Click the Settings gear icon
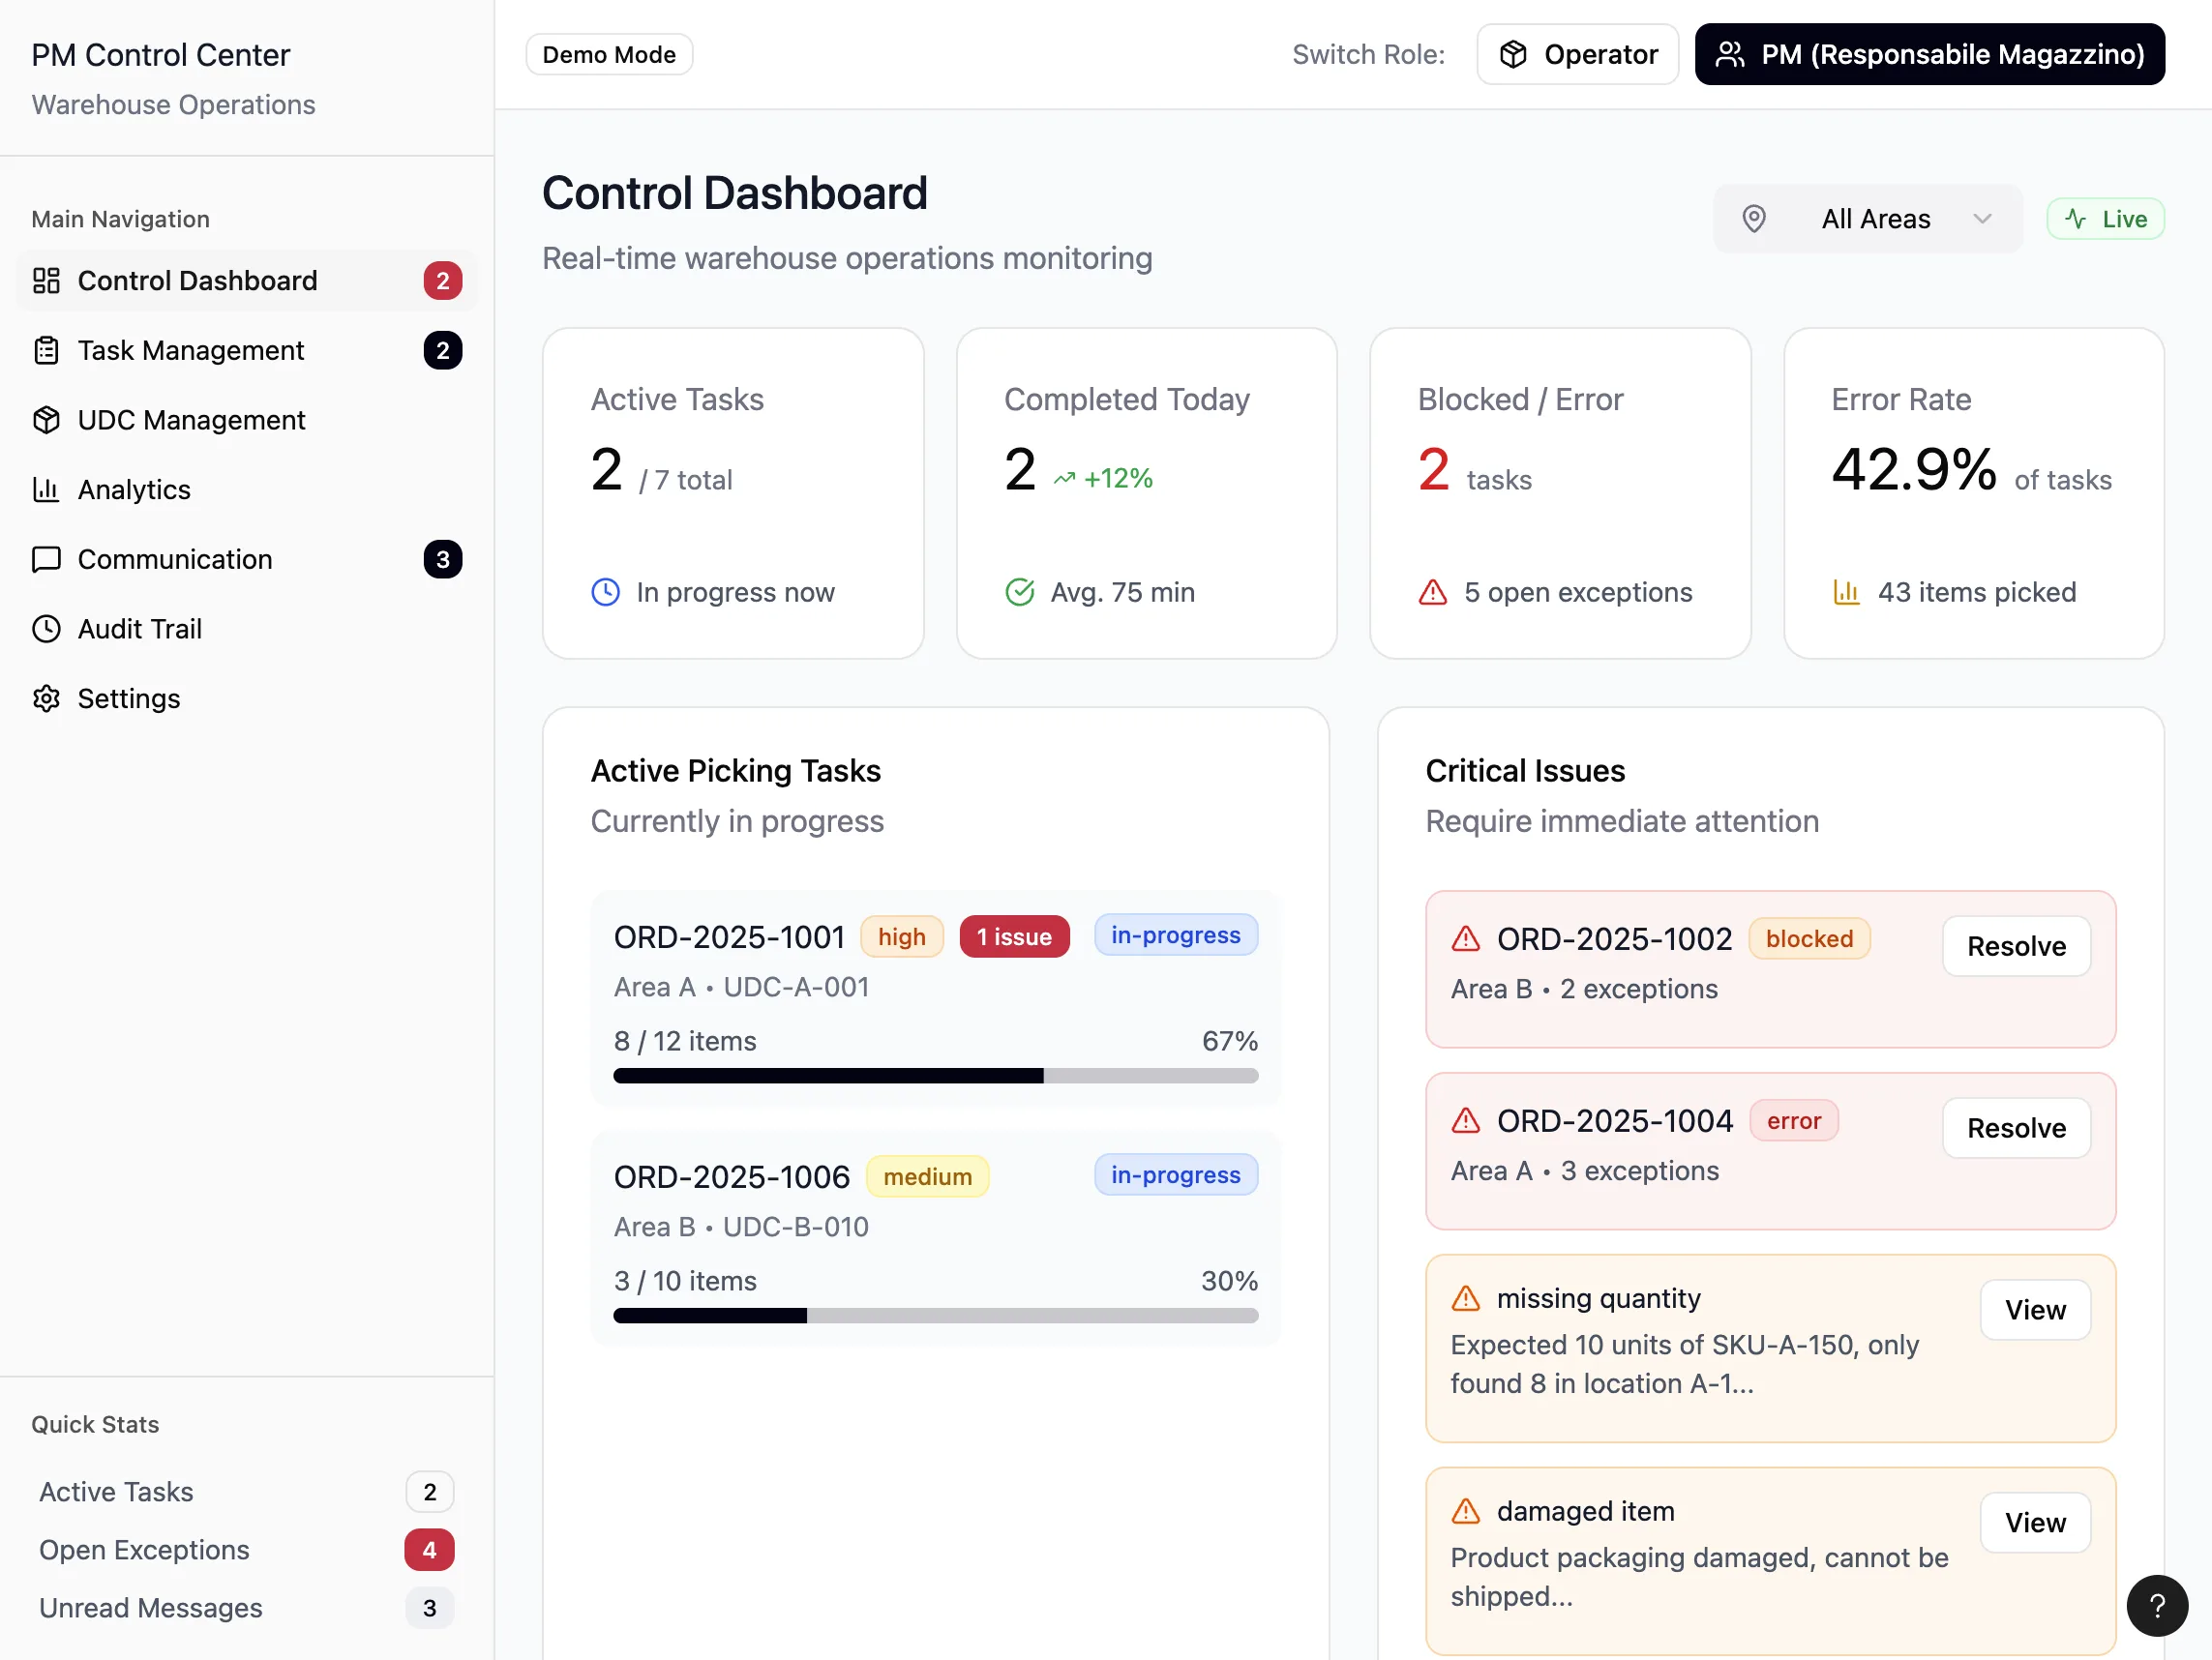This screenshot has width=2212, height=1660. coord(46,698)
